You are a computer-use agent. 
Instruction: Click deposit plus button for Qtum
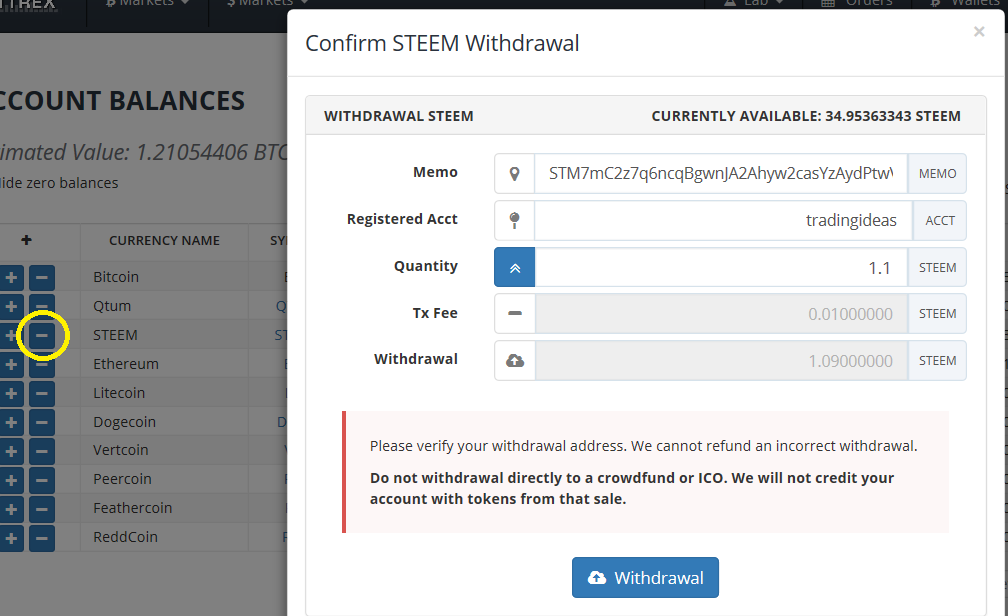coord(11,306)
